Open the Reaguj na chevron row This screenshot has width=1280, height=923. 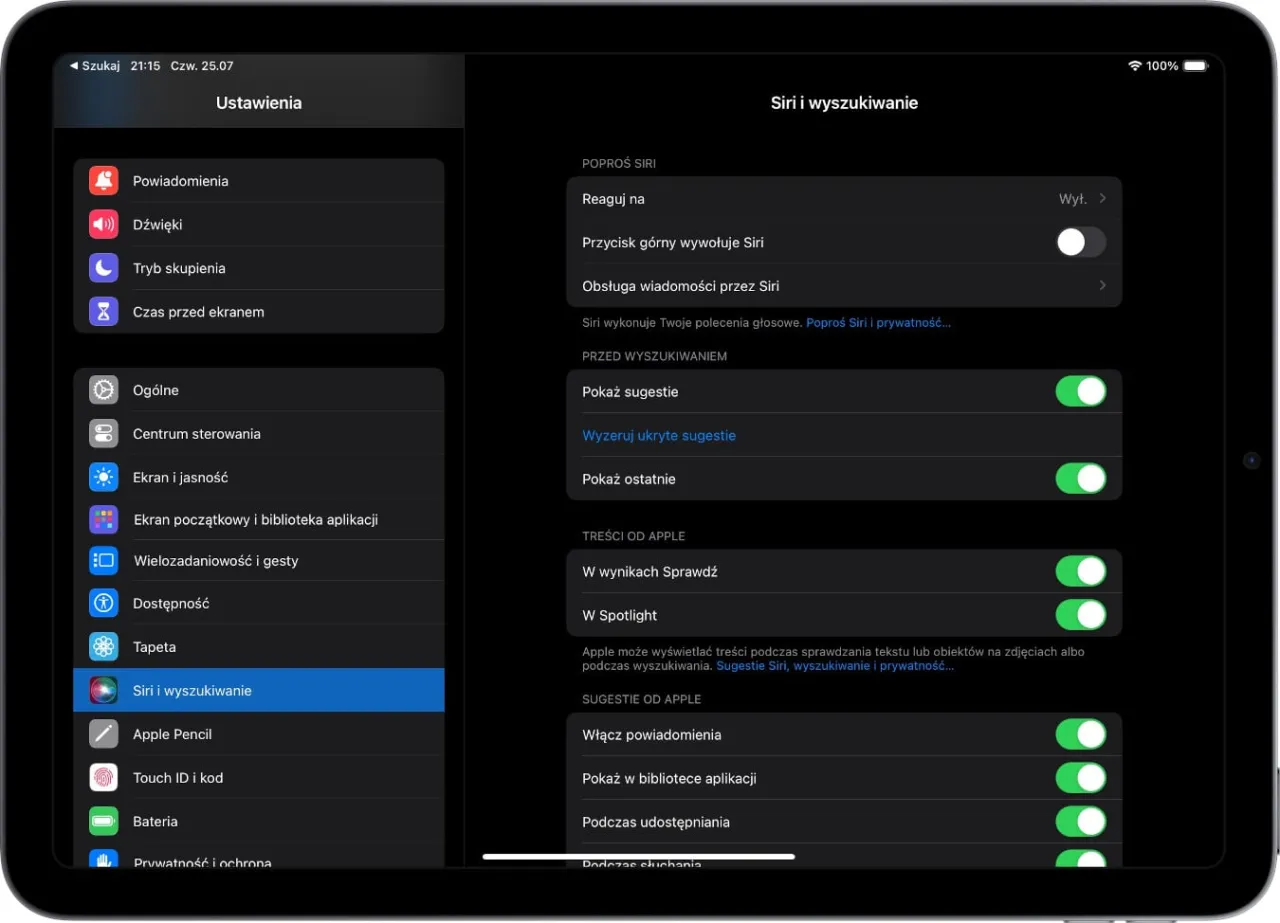click(1102, 199)
